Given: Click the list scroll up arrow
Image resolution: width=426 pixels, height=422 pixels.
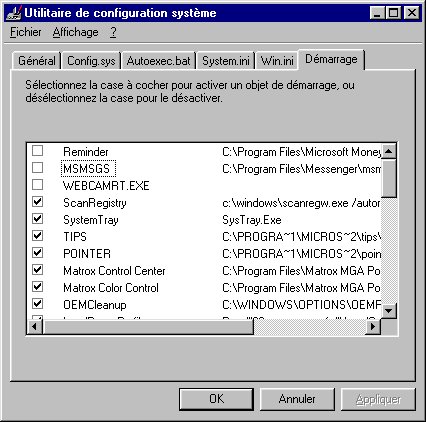Looking at the screenshot, I should [388, 152].
